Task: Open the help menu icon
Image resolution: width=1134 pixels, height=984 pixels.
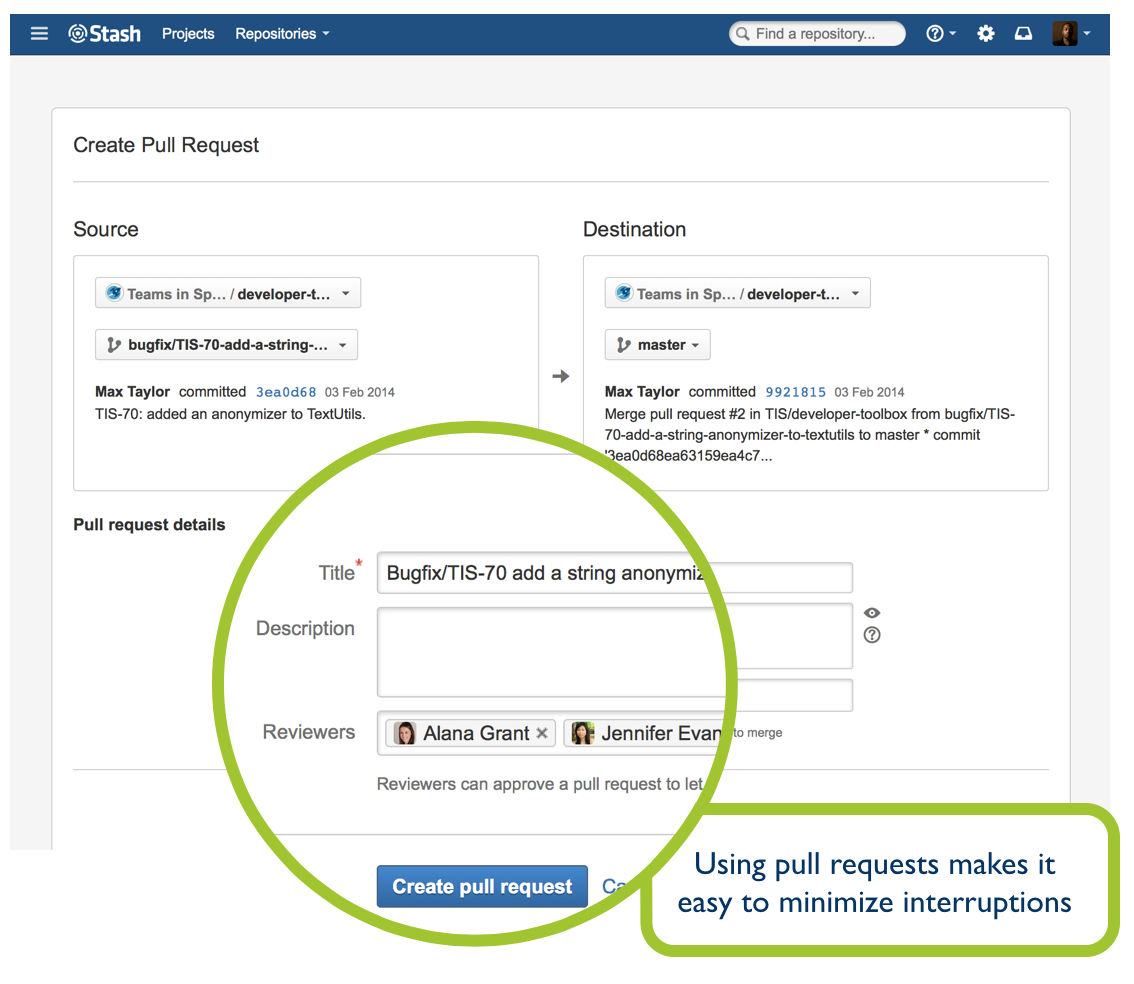Action: click(x=940, y=33)
